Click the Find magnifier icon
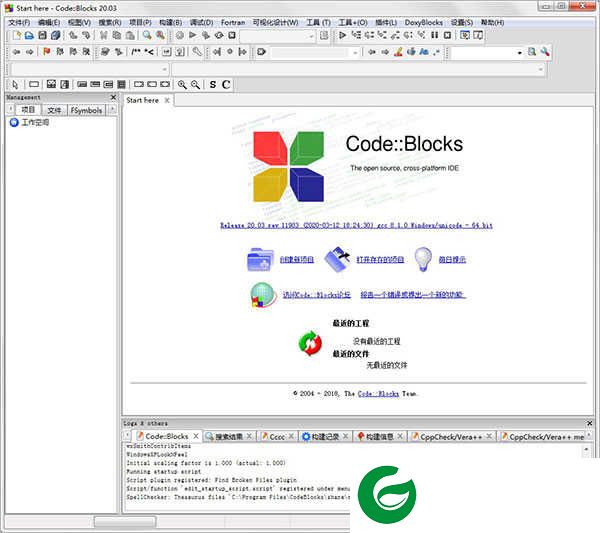 click(x=147, y=36)
